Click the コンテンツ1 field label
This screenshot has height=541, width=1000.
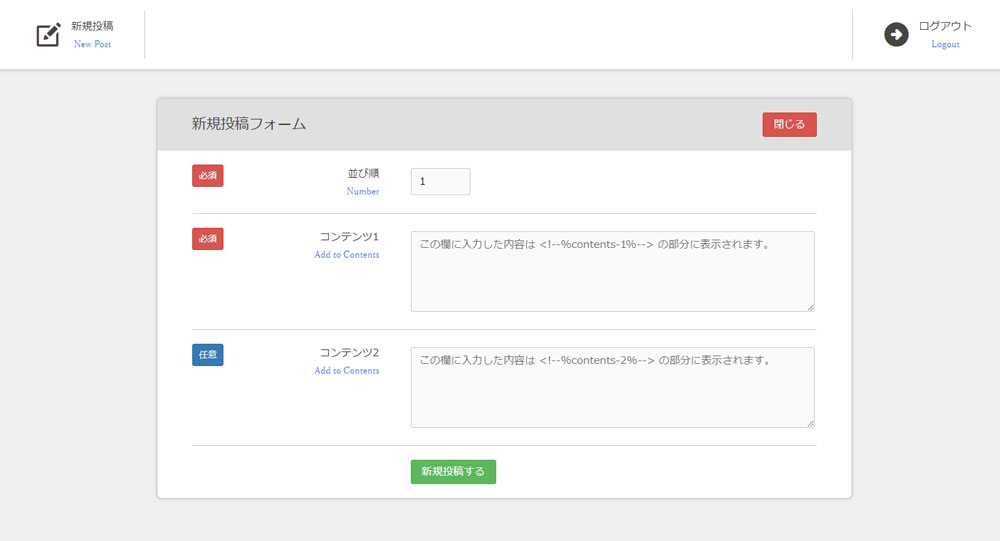pyautogui.click(x=349, y=237)
